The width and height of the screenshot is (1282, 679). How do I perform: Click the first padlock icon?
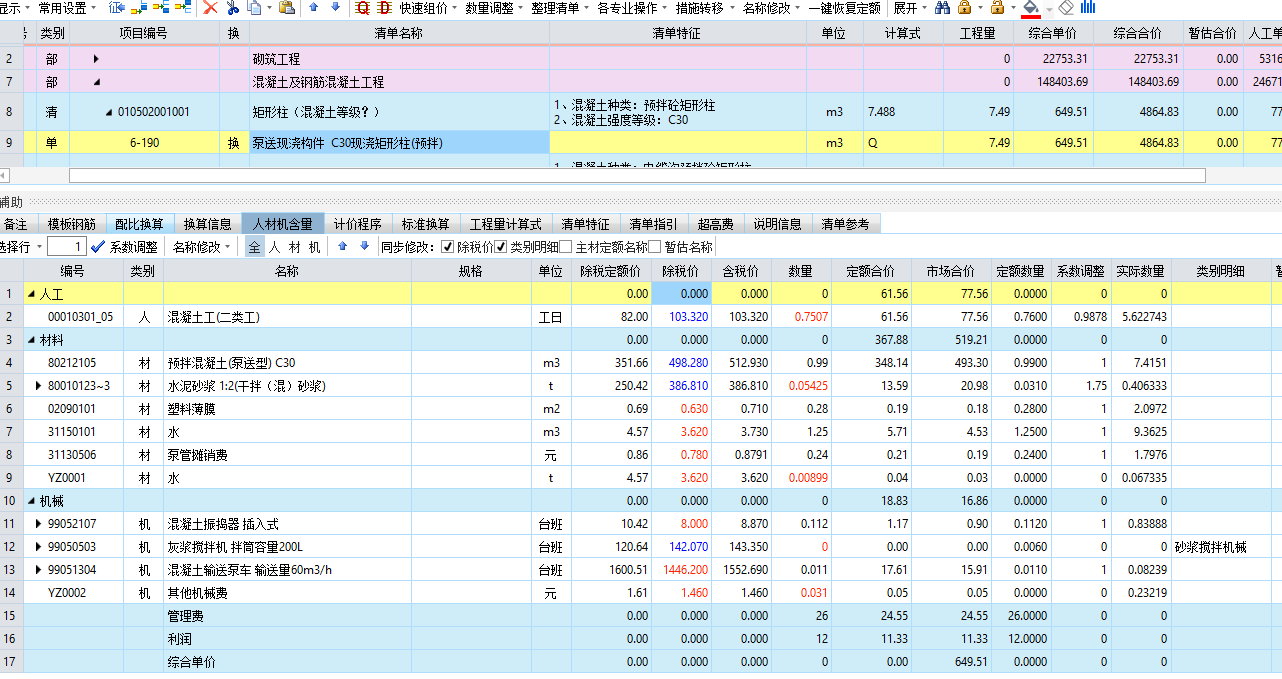point(964,8)
